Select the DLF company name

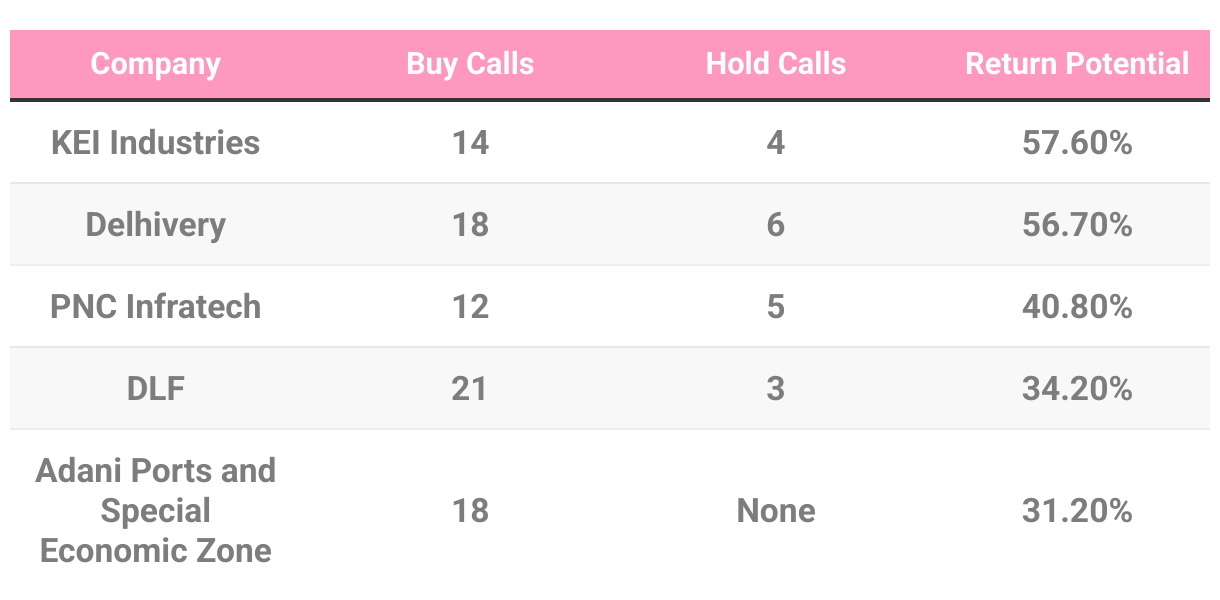(155, 388)
